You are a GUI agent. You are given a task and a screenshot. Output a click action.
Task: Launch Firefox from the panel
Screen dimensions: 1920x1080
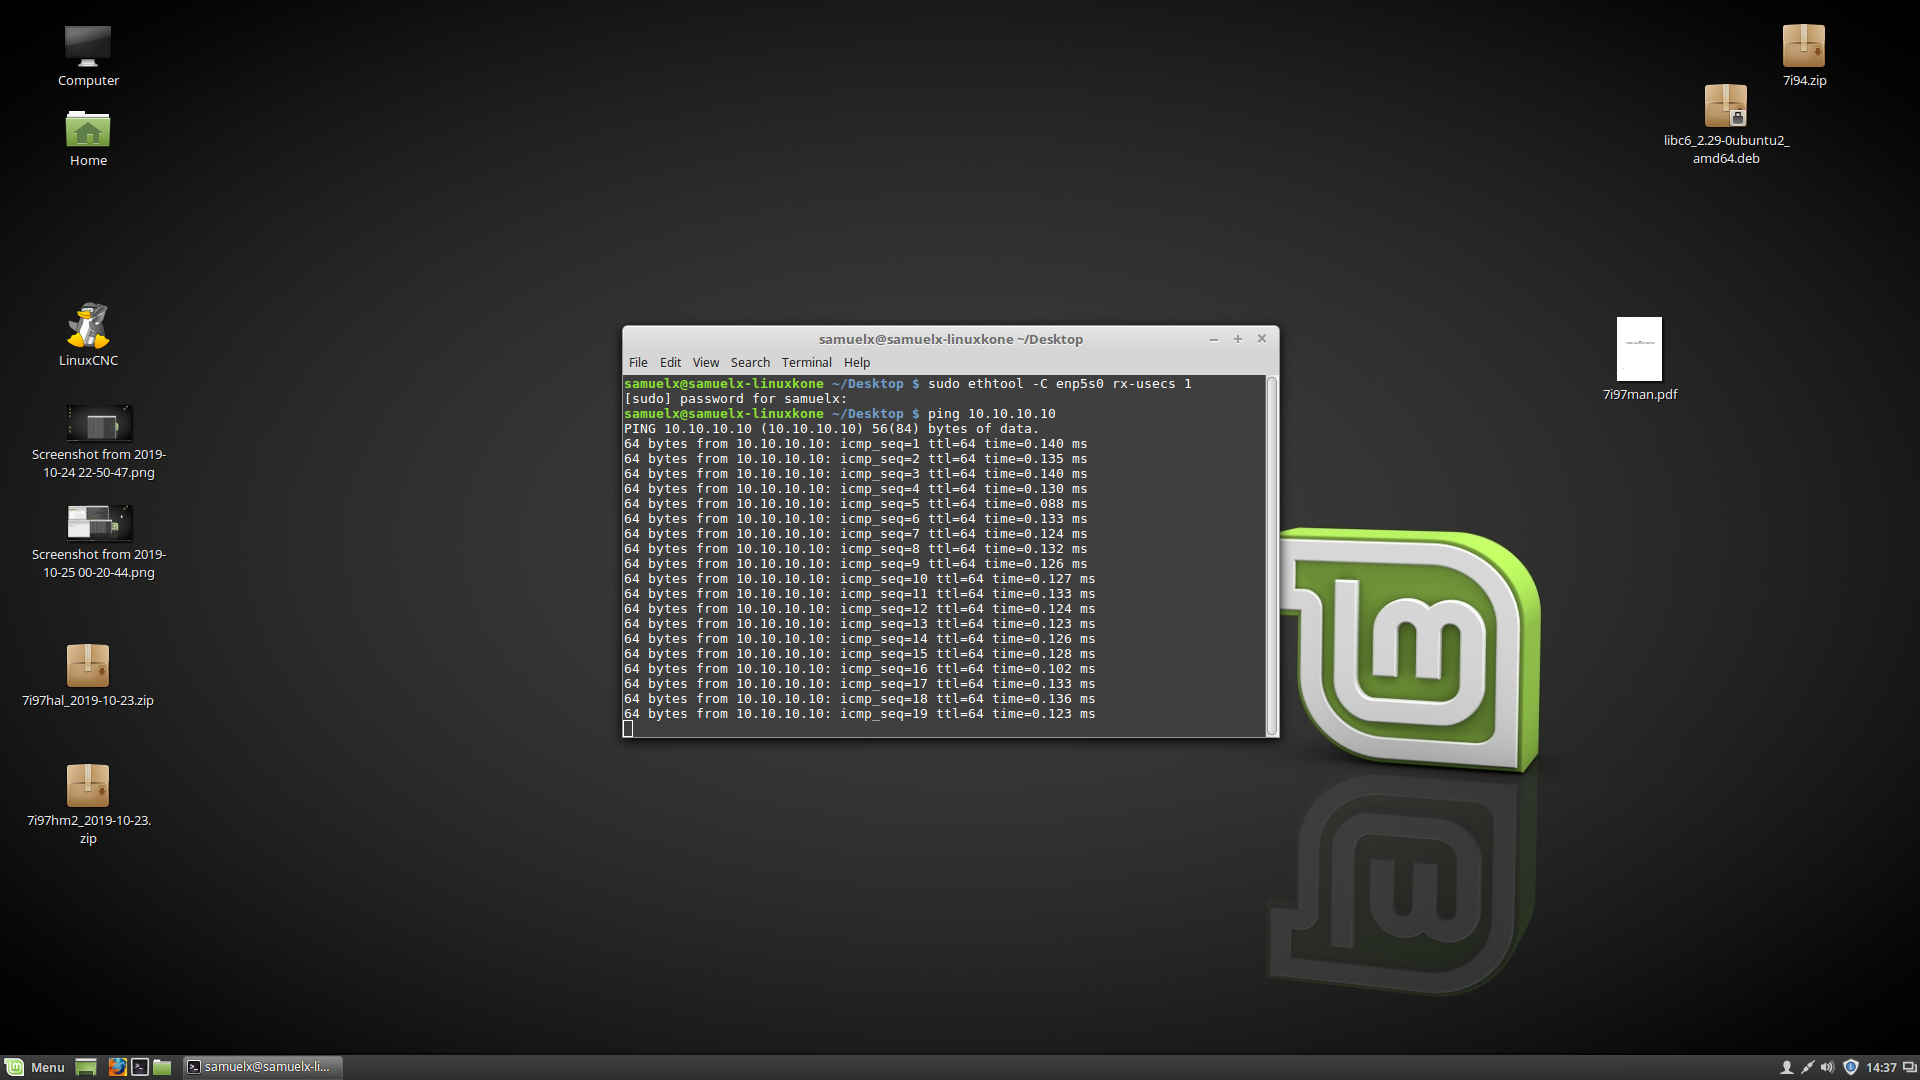pos(117,1067)
